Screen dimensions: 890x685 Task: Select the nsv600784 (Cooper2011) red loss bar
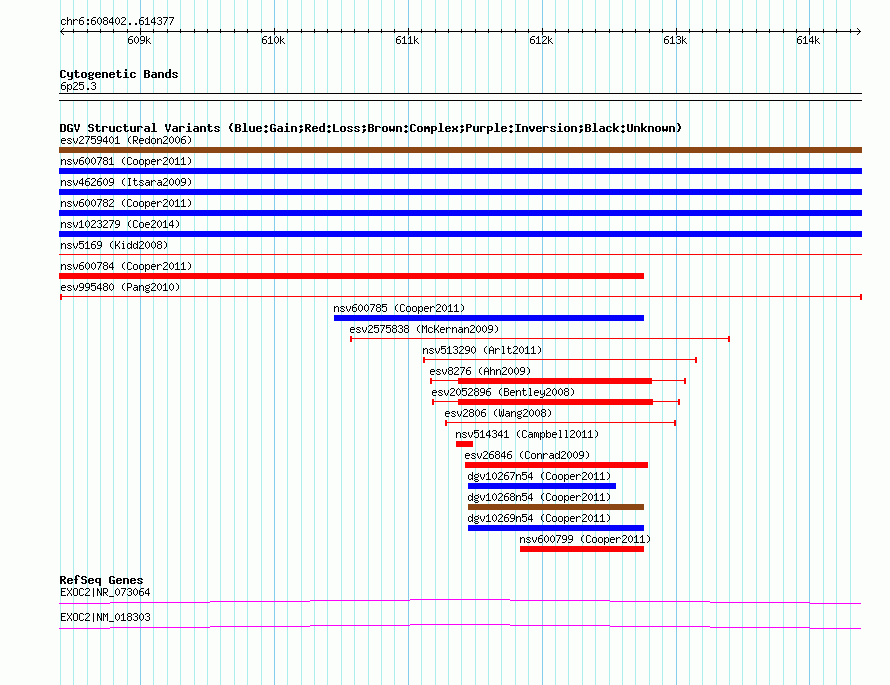coord(351,276)
